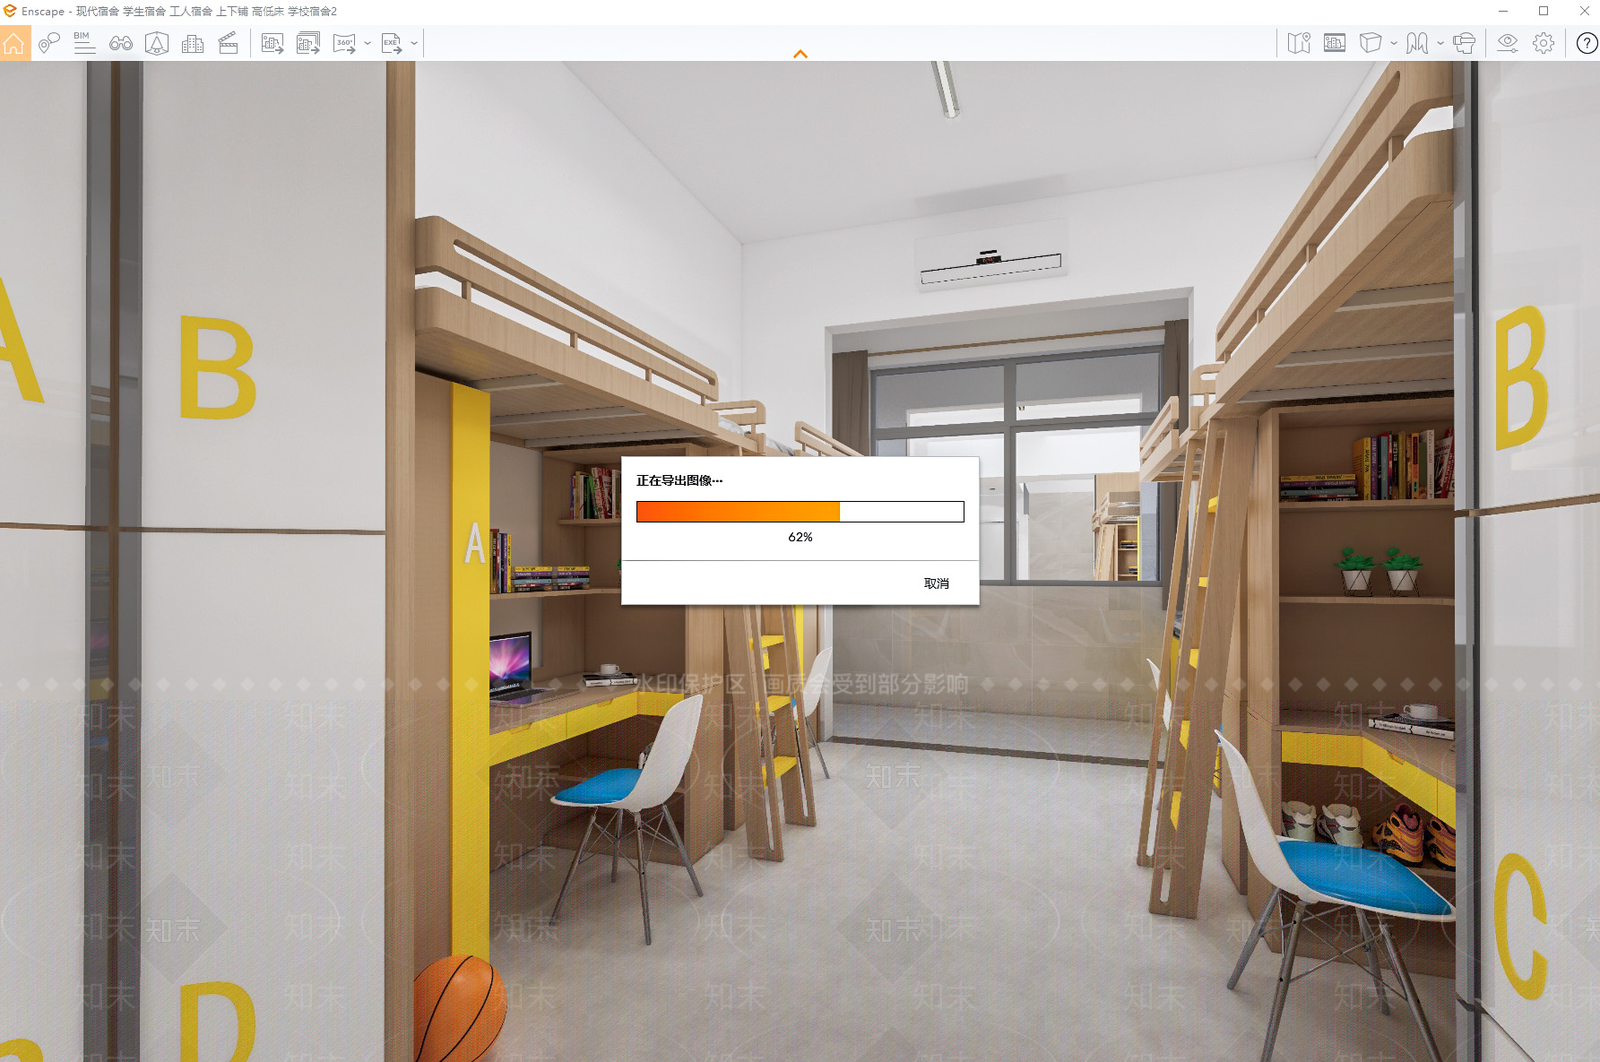Expand the EXE export dropdown arrow
Screen dimensions: 1600x1062
[414, 43]
